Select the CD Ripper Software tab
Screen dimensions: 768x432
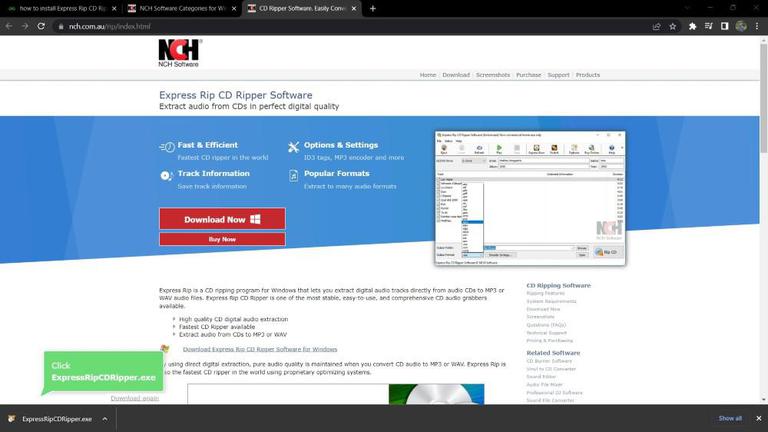point(301,8)
